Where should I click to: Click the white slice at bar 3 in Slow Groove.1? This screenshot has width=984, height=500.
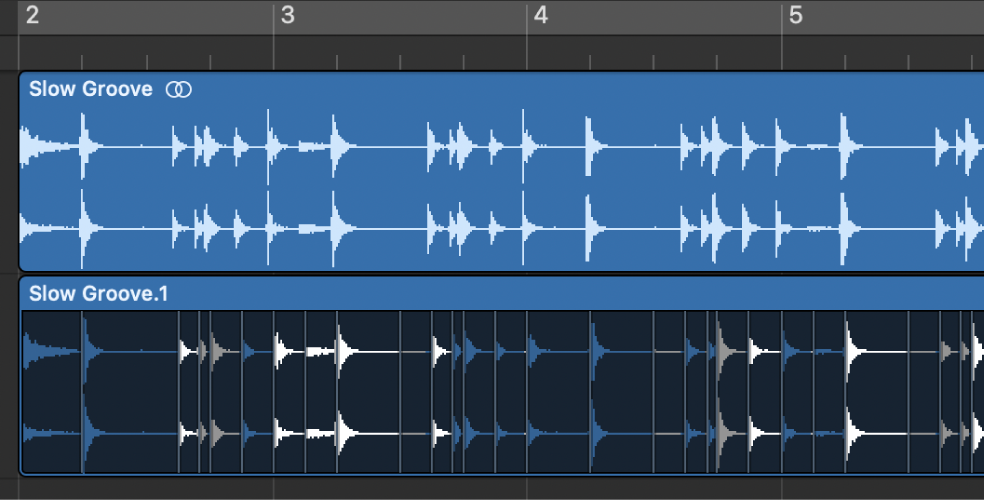click(289, 391)
